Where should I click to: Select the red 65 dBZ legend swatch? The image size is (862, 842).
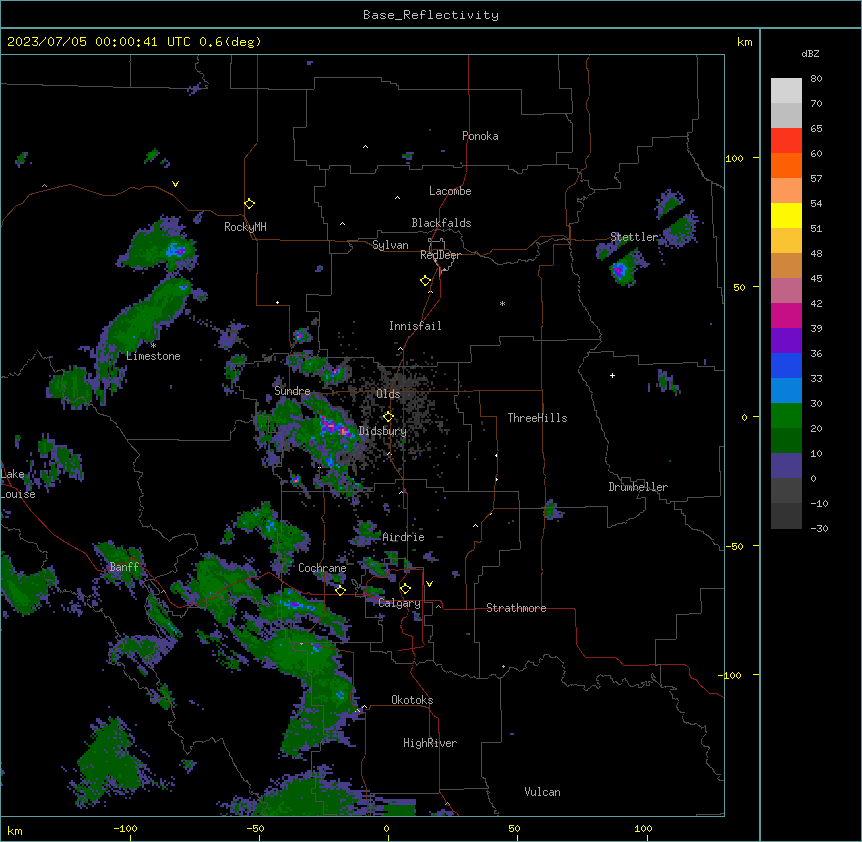(786, 141)
